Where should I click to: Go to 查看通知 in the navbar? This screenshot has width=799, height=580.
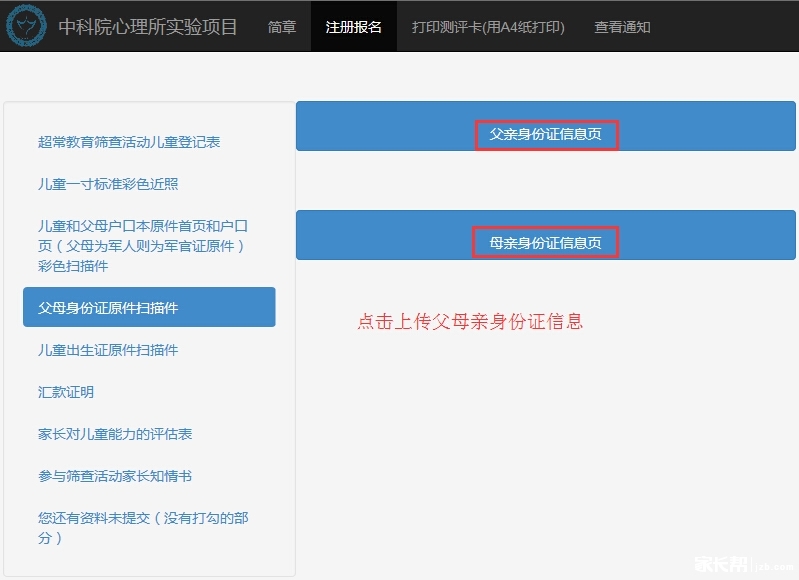pos(622,27)
